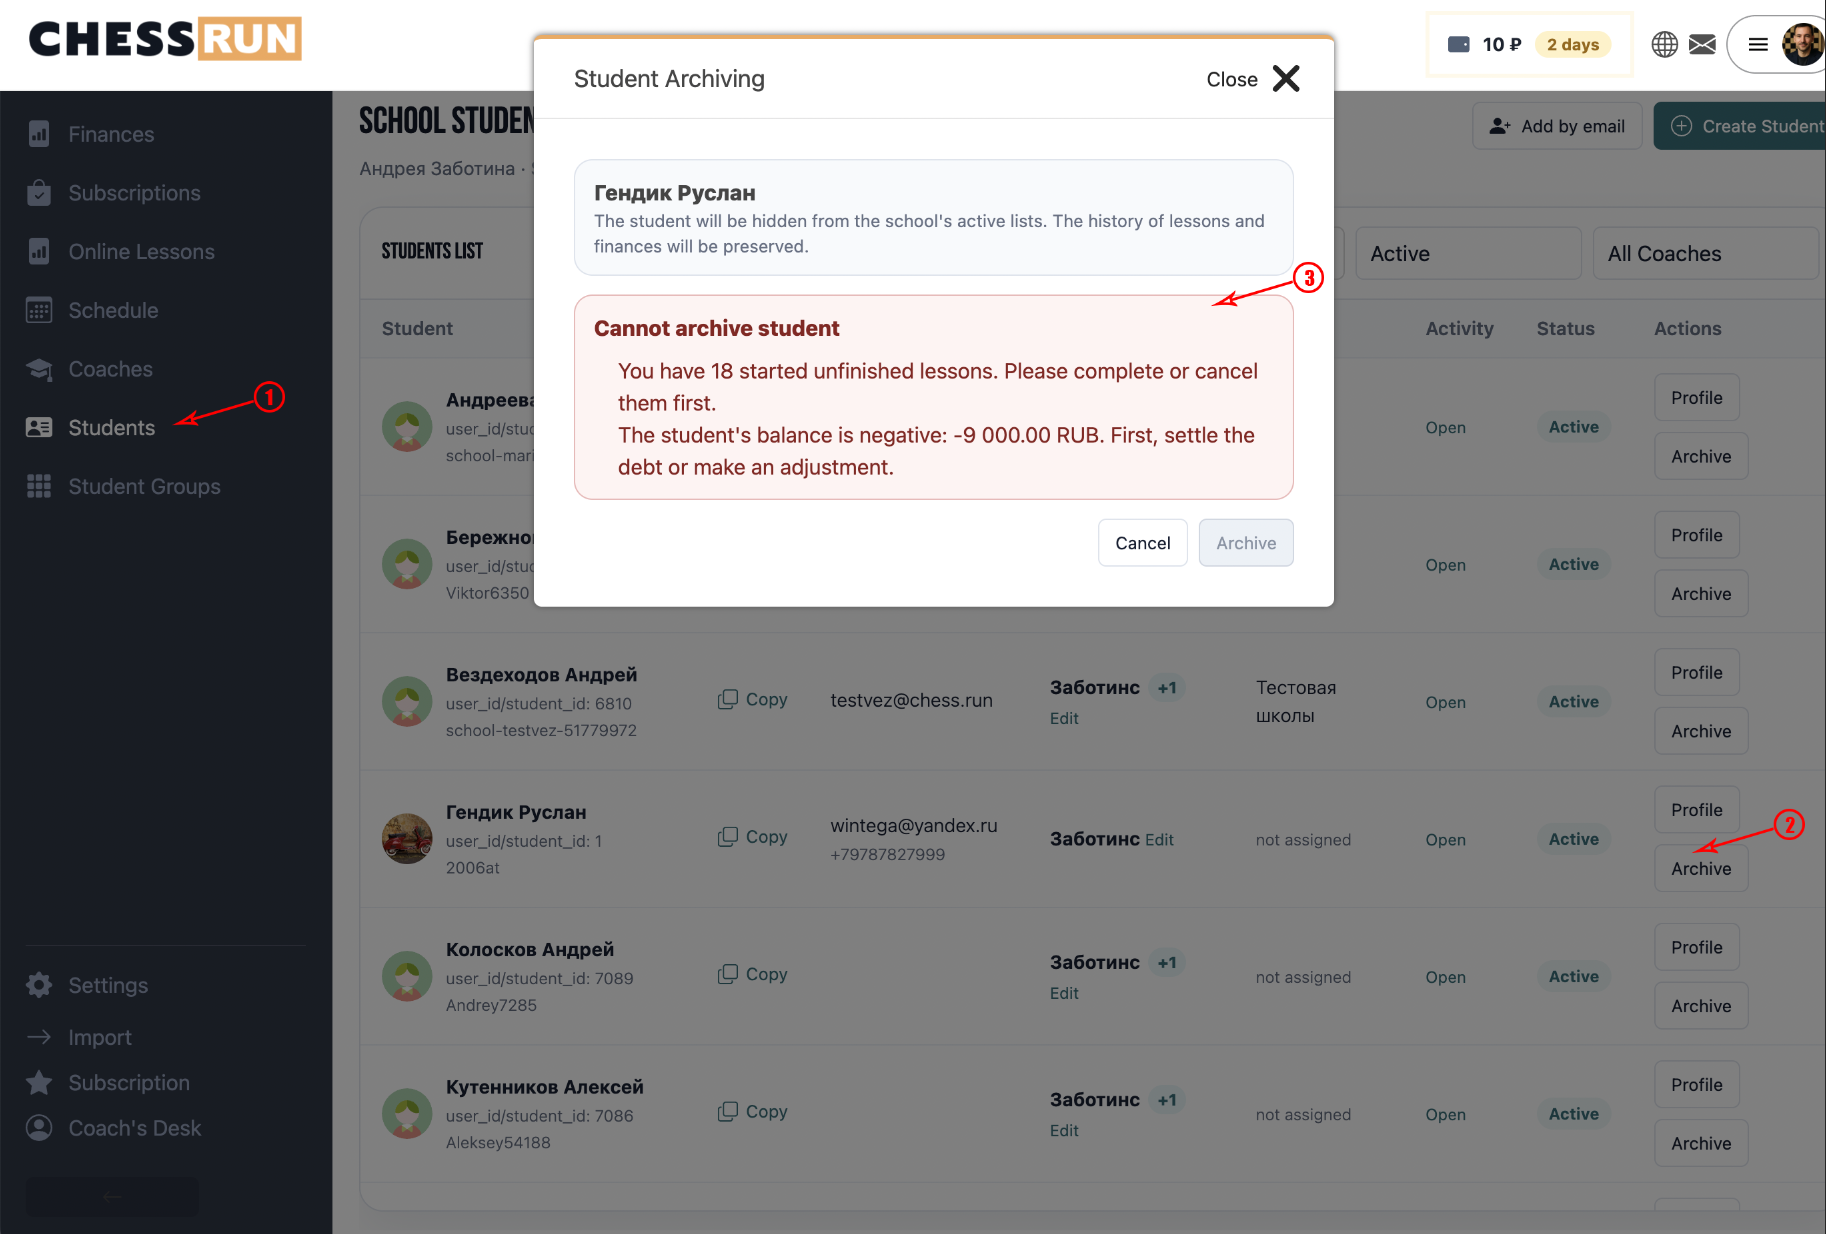
Task: Open the hamburger menu icon
Action: pyautogui.click(x=1758, y=44)
